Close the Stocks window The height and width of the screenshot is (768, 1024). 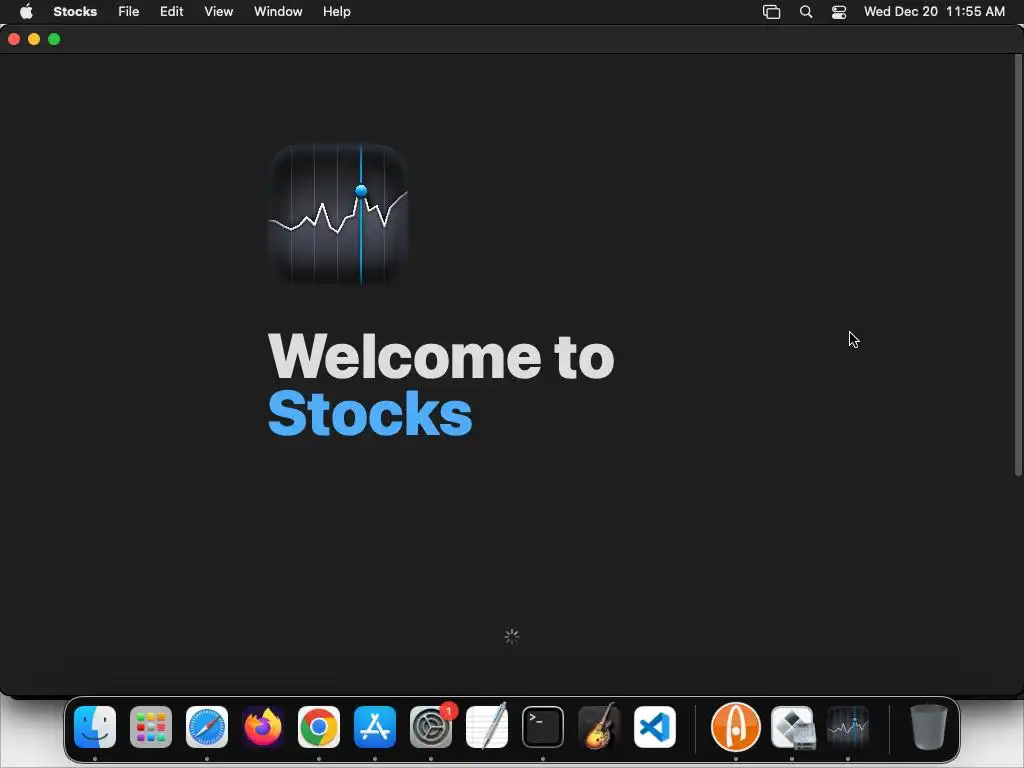click(x=14, y=39)
